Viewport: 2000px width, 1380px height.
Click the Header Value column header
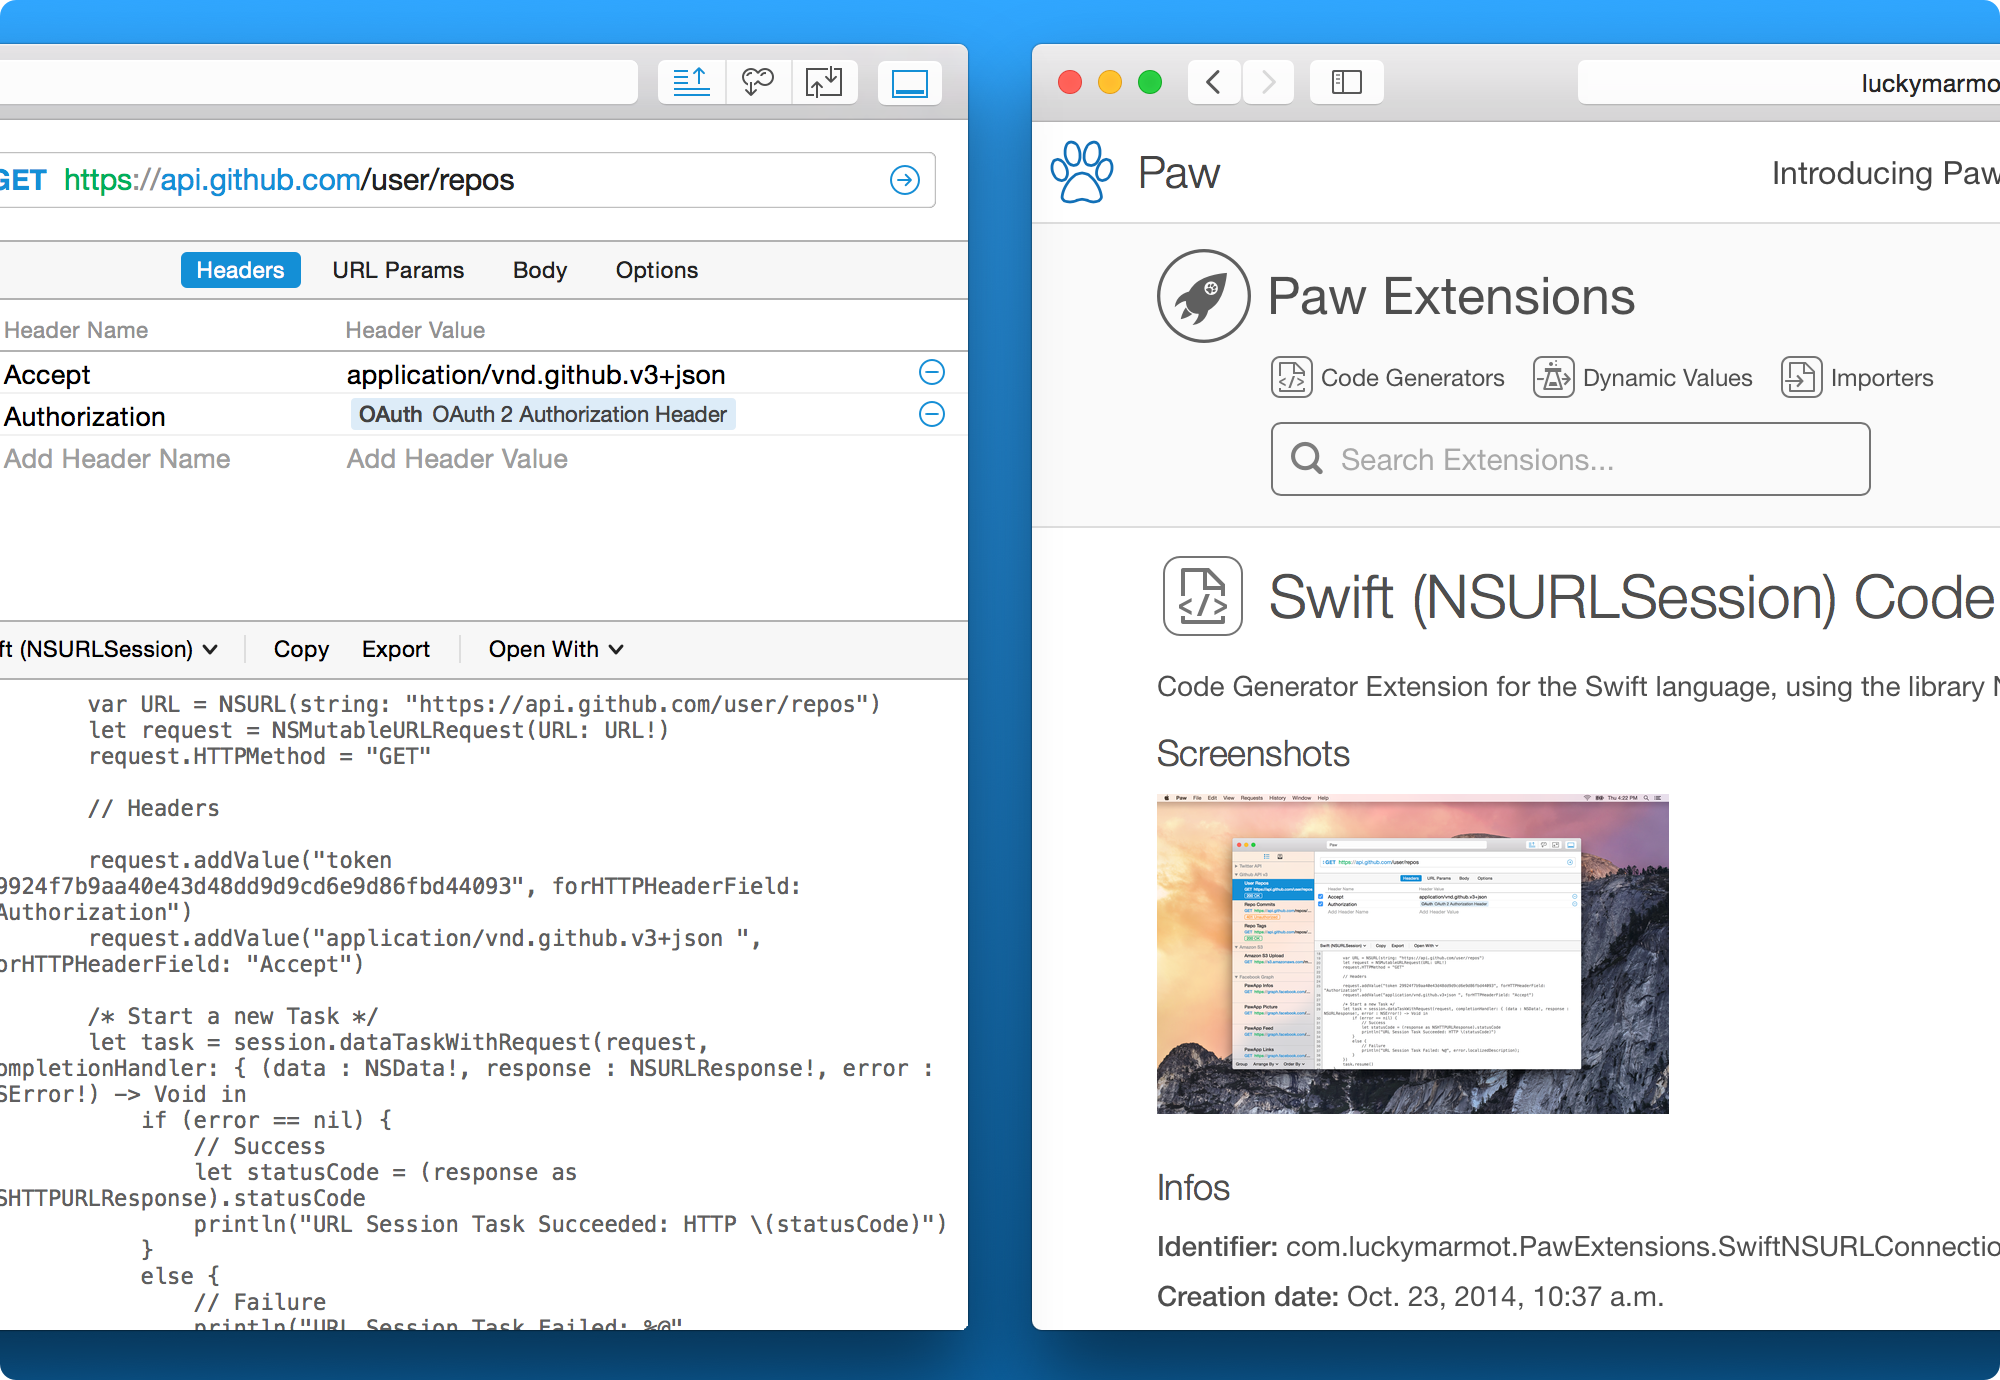(x=415, y=330)
